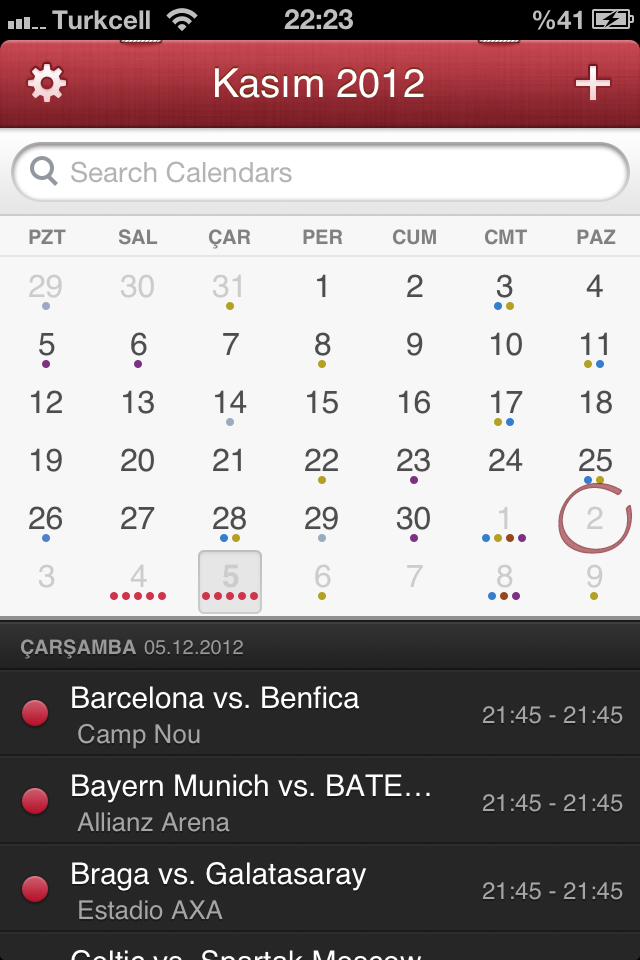Focus the Search Calendars field
This screenshot has width=640, height=960.
tap(320, 172)
